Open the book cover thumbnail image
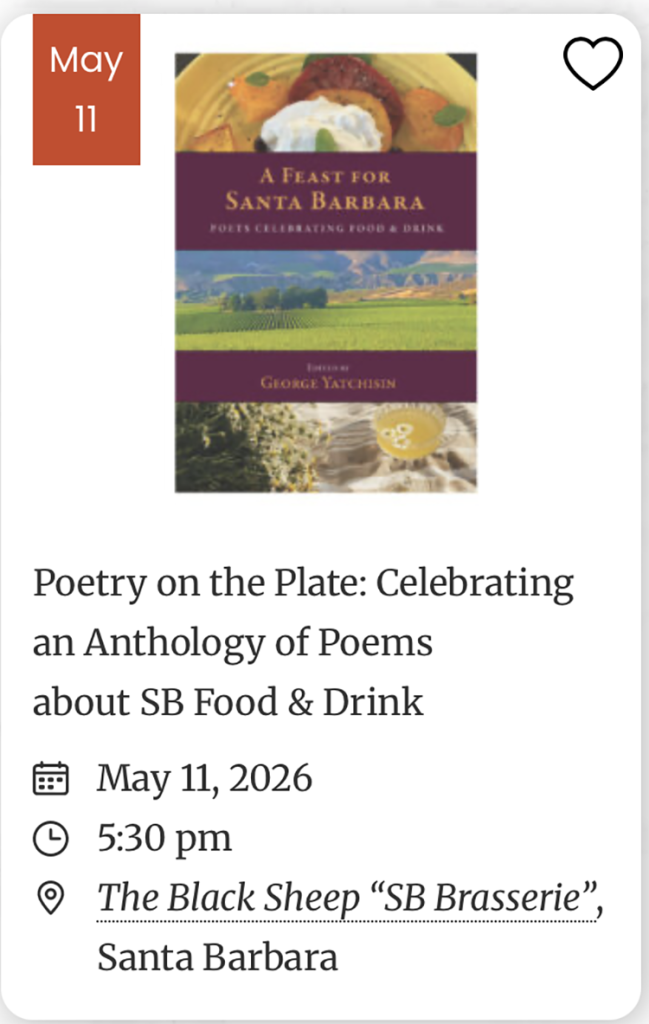This screenshot has height=1024, width=649. pyautogui.click(x=326, y=272)
